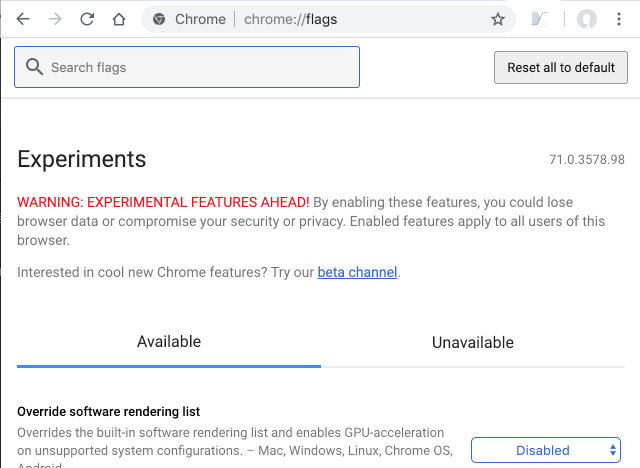This screenshot has height=468, width=640.
Task: Click the Experiments heading
Action: [x=82, y=159]
